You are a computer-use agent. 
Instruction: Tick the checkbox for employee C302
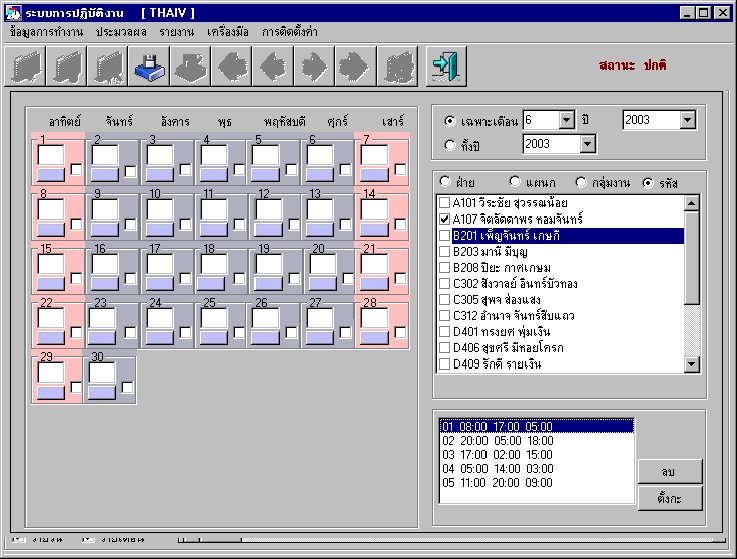[444, 283]
